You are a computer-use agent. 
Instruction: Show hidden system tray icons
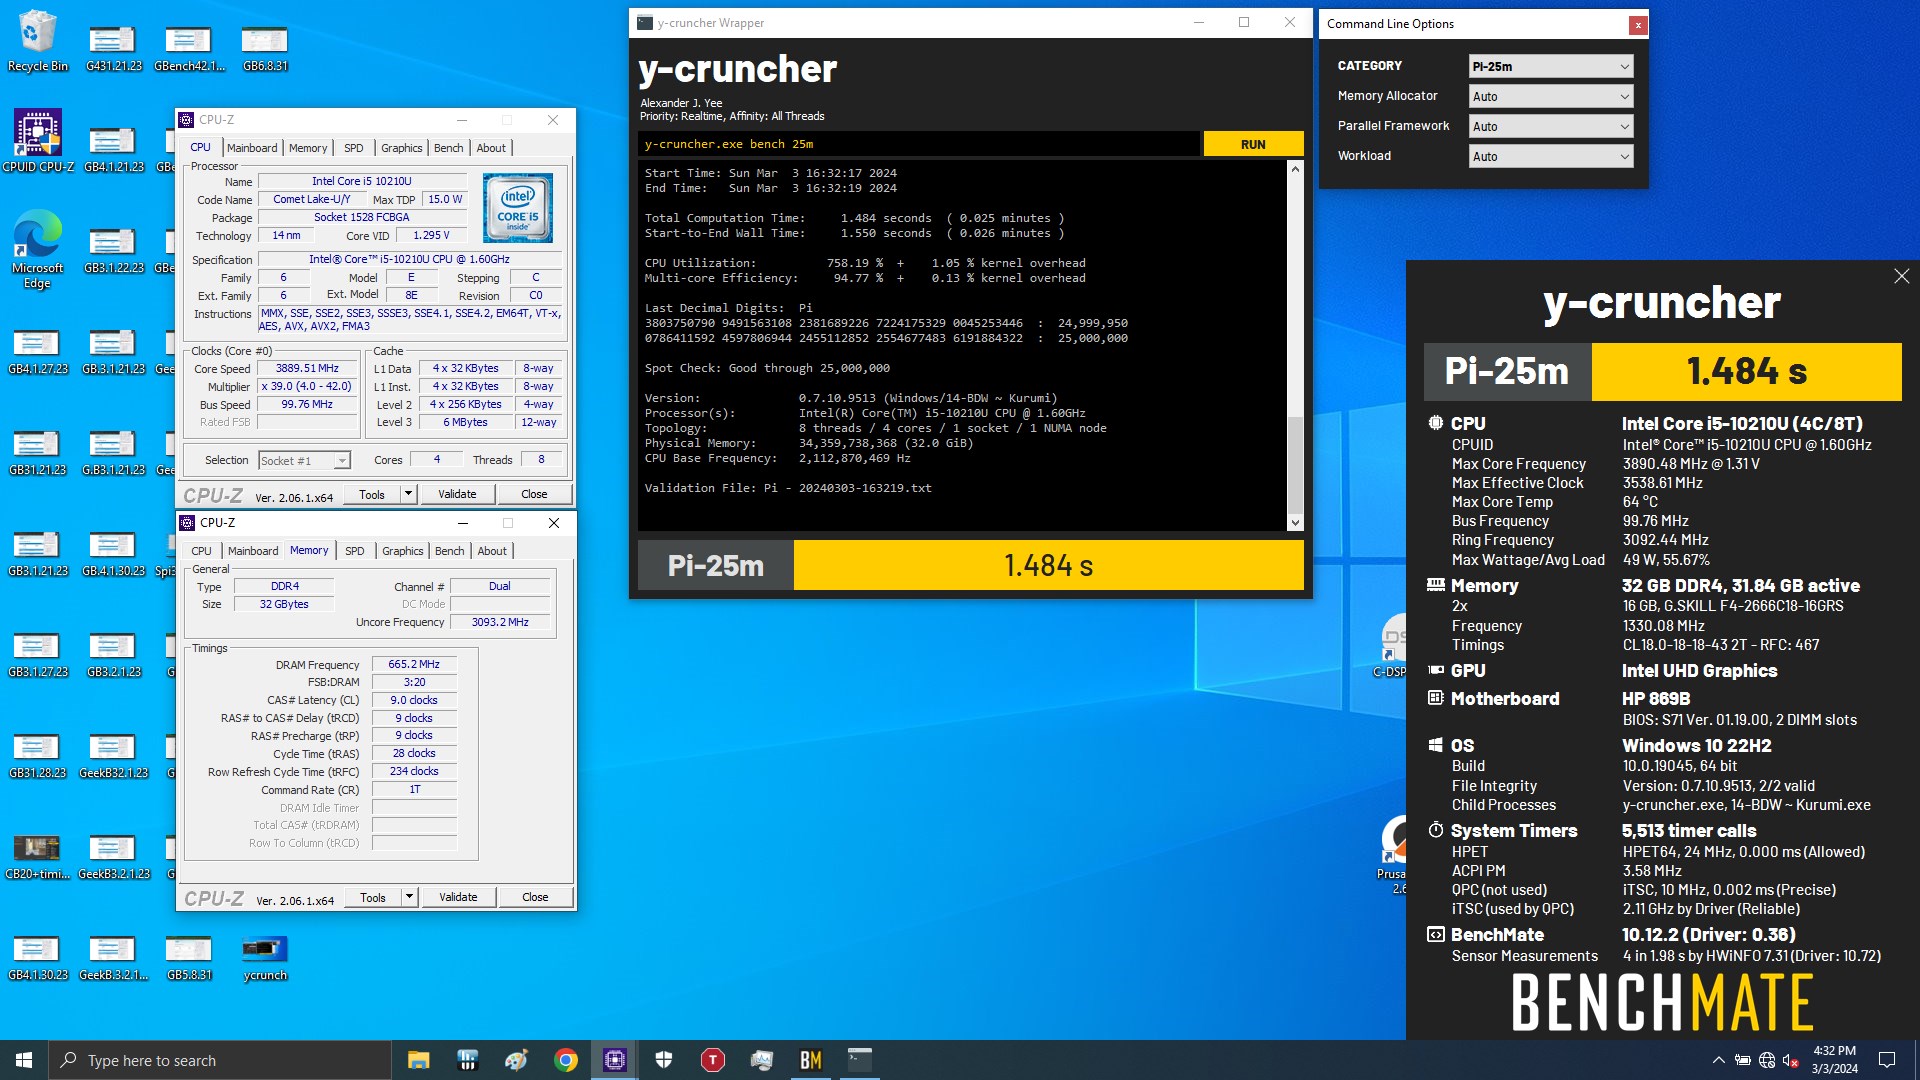pyautogui.click(x=1718, y=1060)
